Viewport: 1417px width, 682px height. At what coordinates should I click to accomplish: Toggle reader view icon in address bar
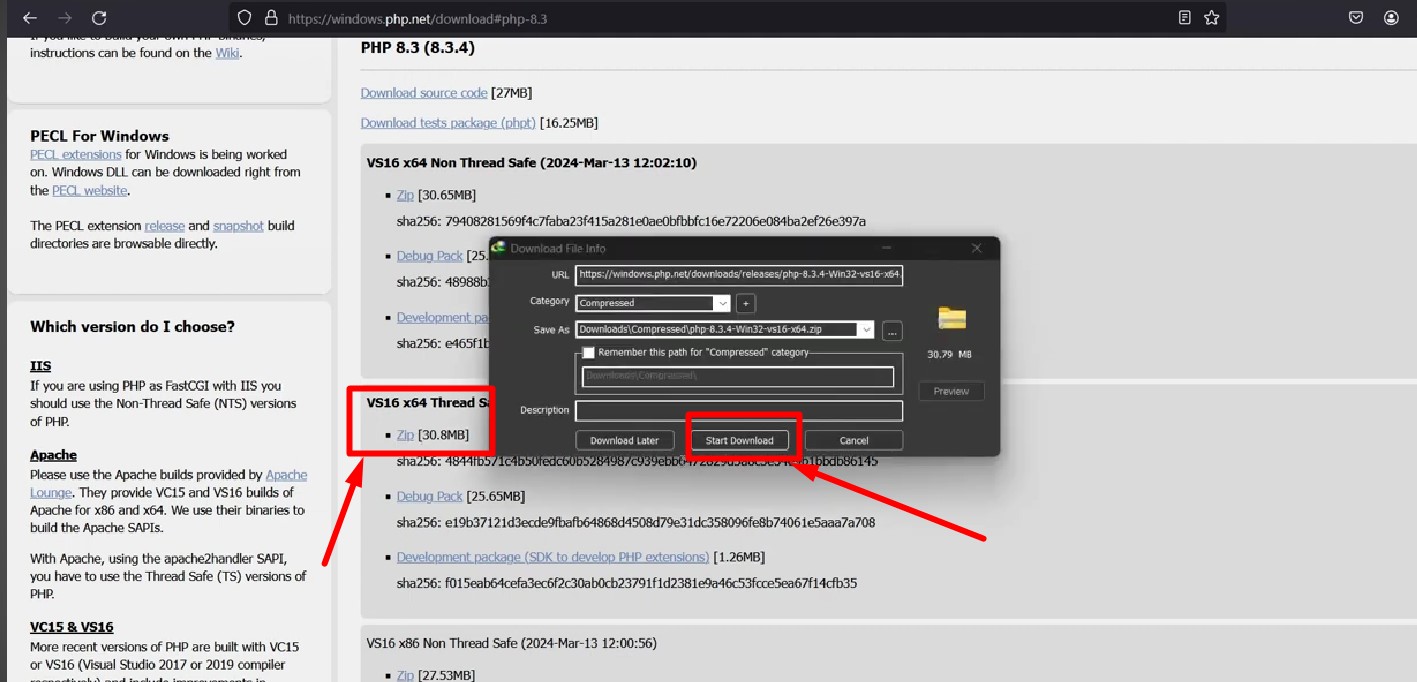[x=1184, y=18]
